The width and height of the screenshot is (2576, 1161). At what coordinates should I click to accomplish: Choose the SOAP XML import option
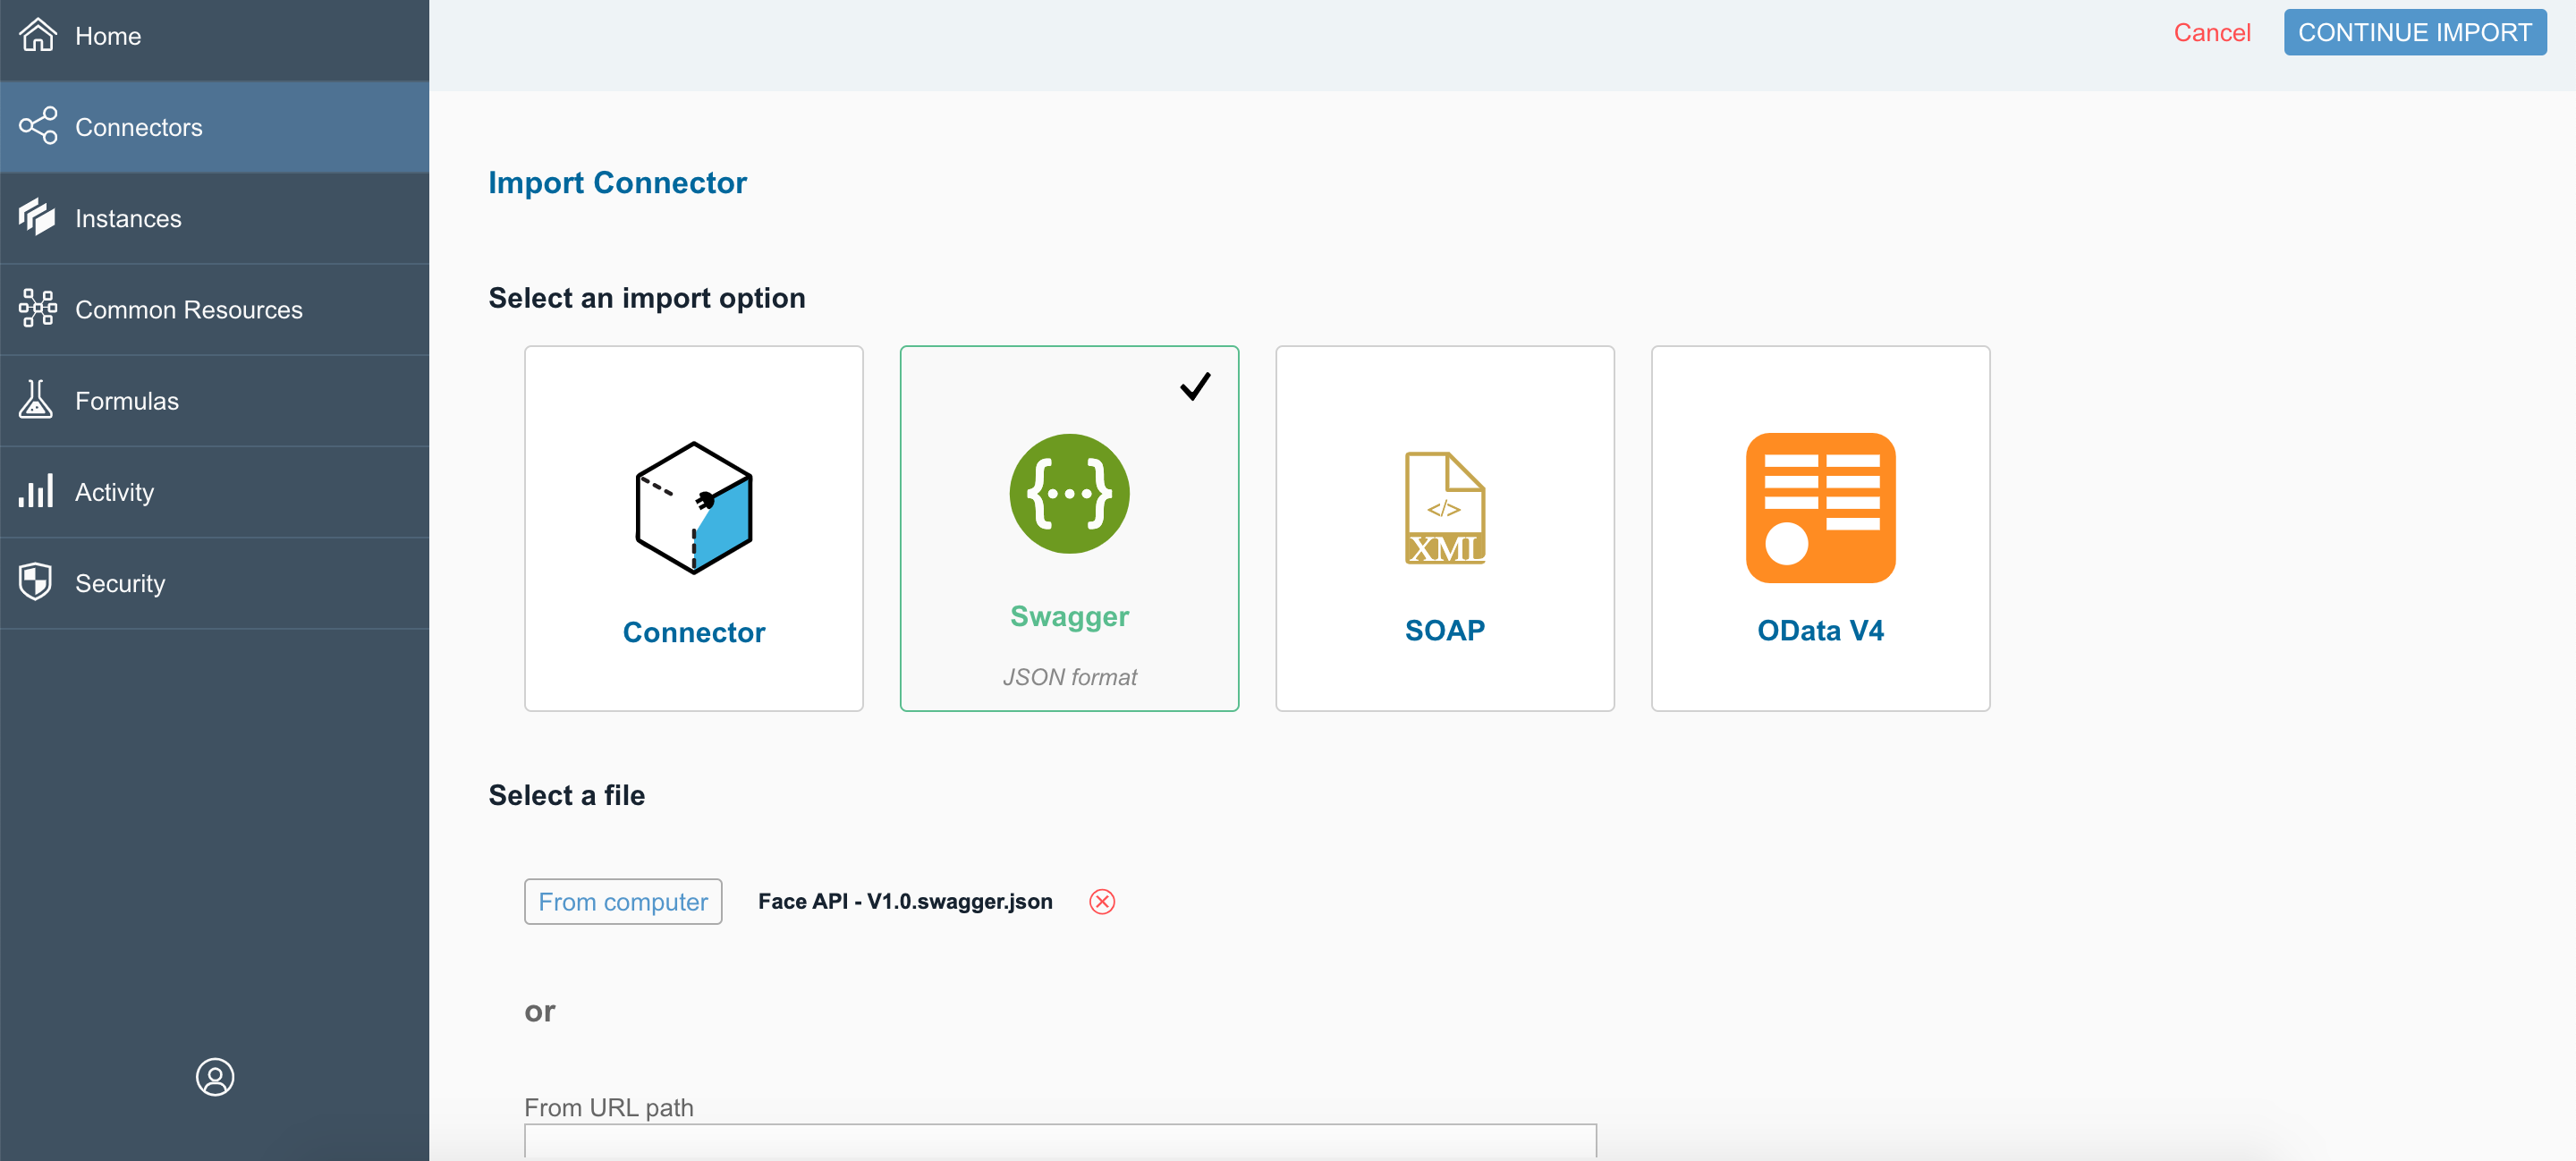click(1444, 528)
